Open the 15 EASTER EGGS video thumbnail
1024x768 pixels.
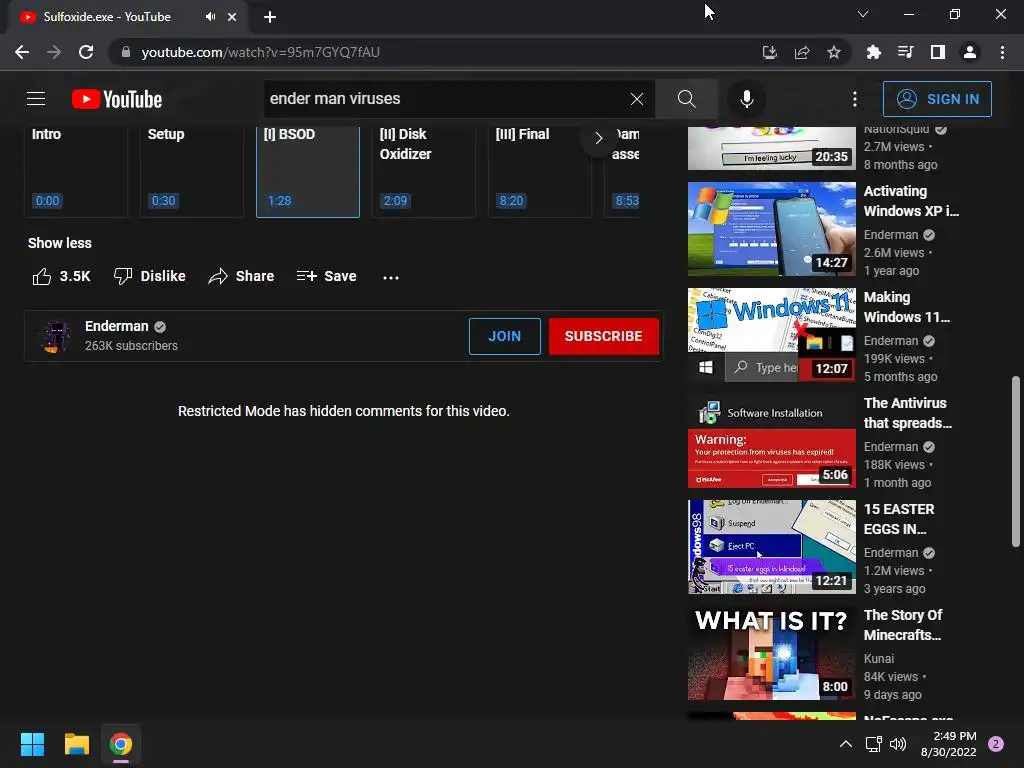tap(771, 547)
